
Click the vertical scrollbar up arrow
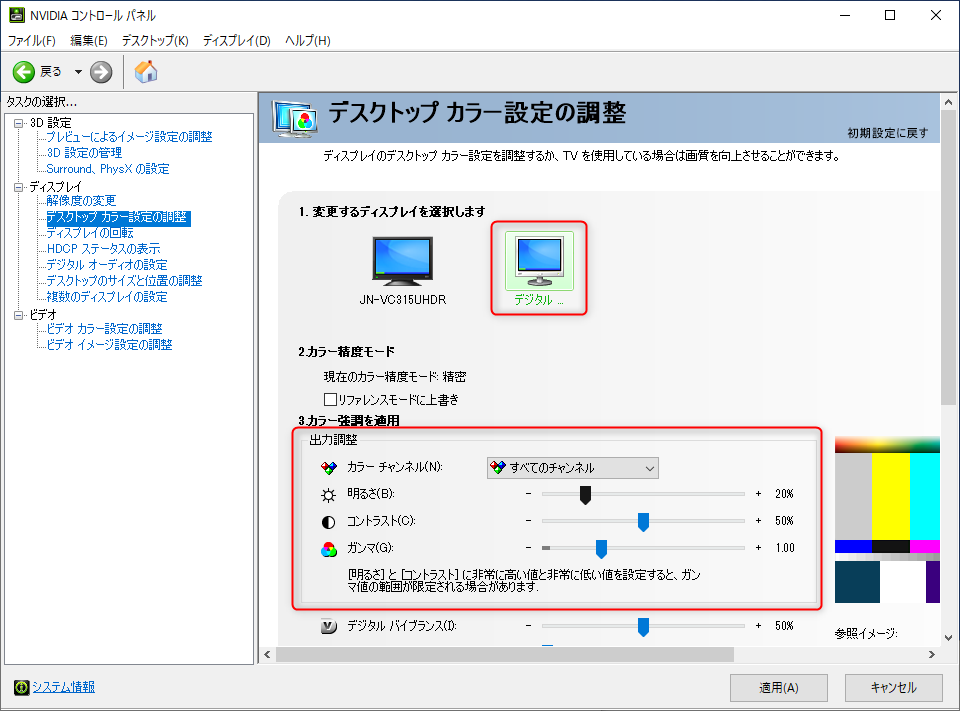coord(948,102)
